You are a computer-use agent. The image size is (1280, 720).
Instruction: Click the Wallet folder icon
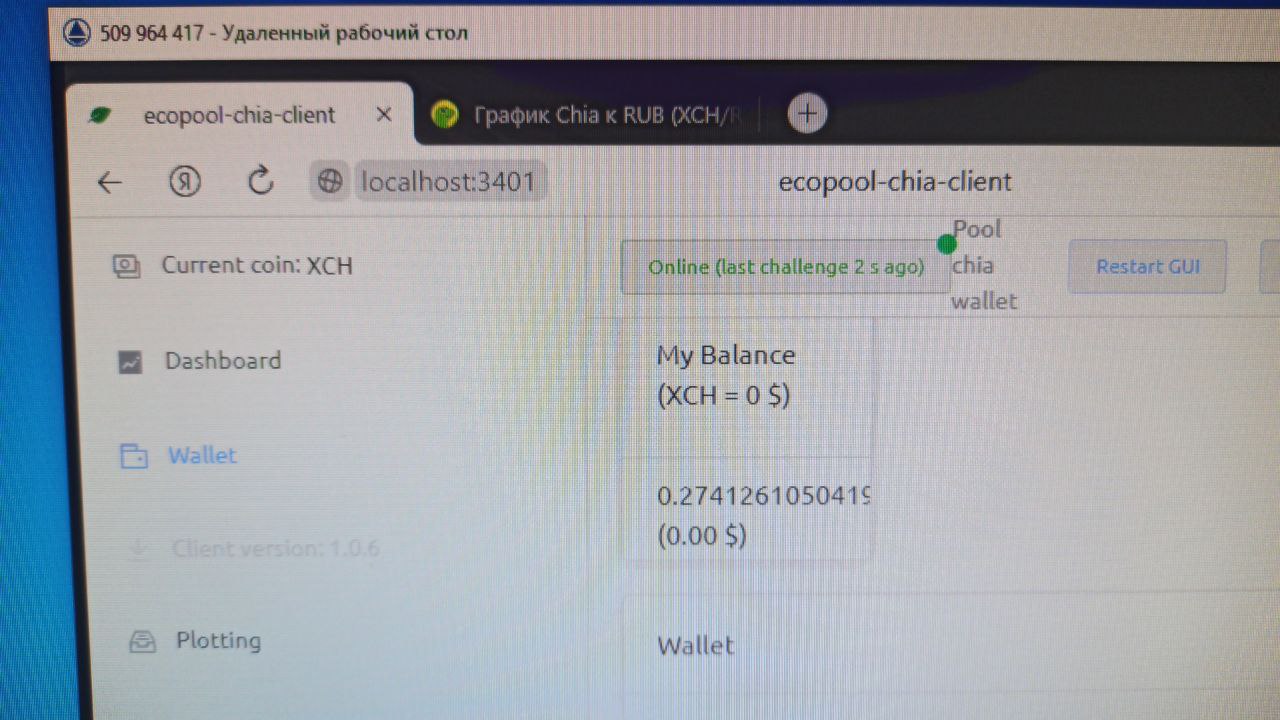134,457
